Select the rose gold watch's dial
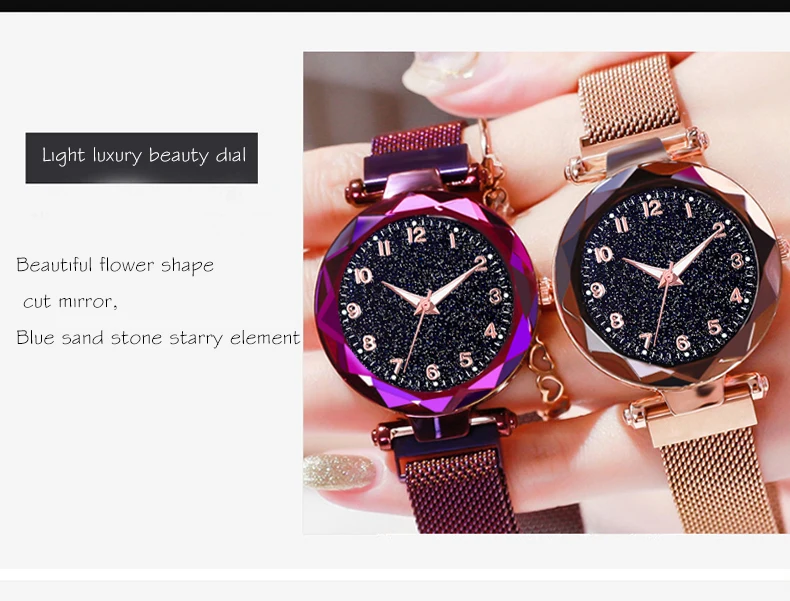Image resolution: width=790 pixels, height=601 pixels. pos(669,277)
